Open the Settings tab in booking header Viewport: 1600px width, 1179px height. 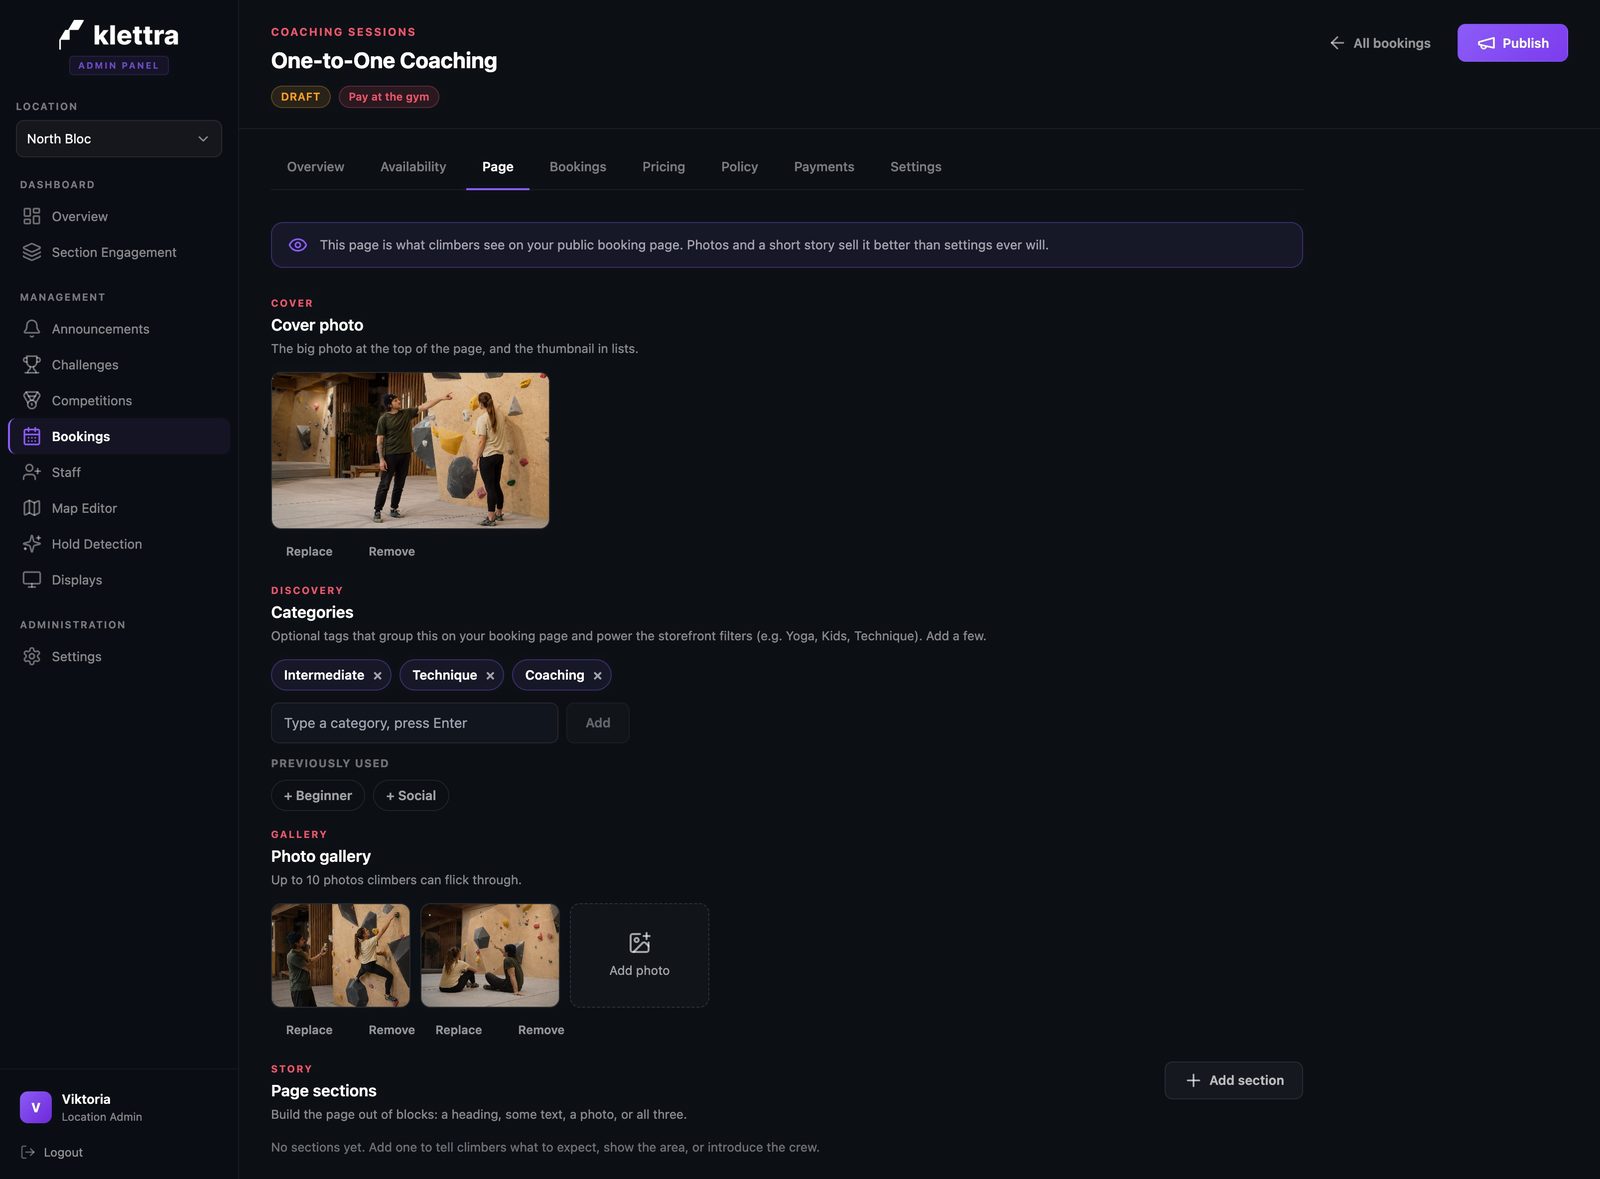[x=916, y=167]
